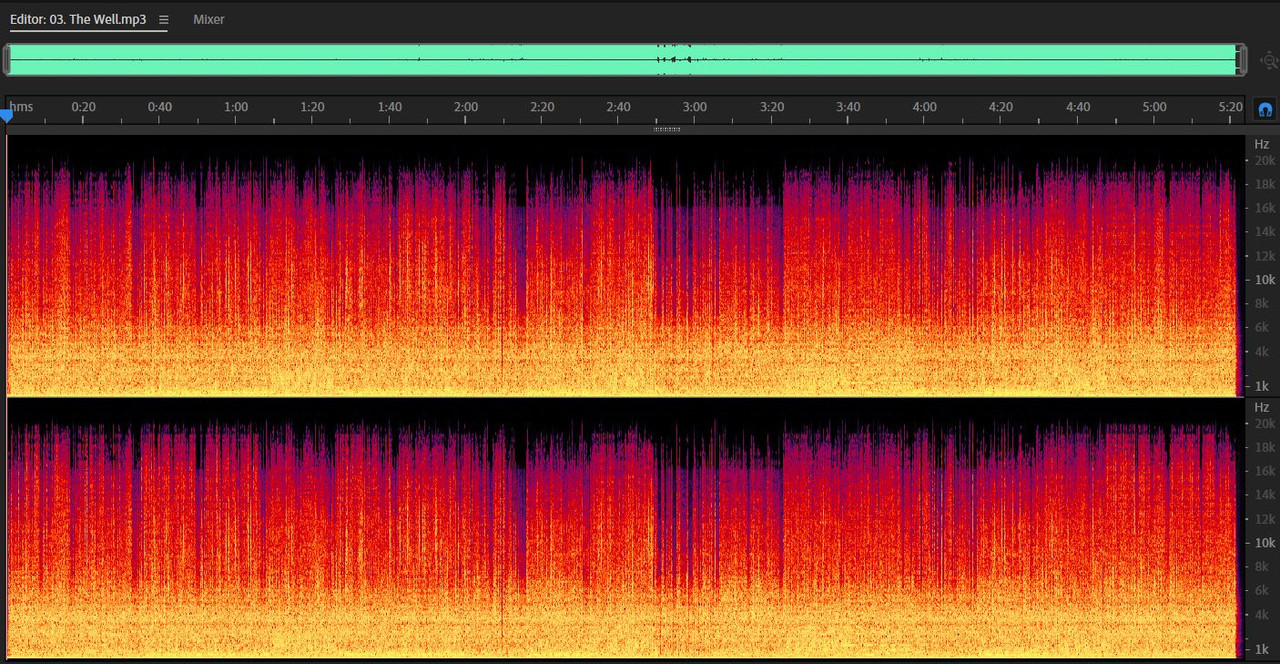Click 1:40 on the time ruler
Image resolution: width=1280 pixels, height=664 pixels.
tap(390, 107)
